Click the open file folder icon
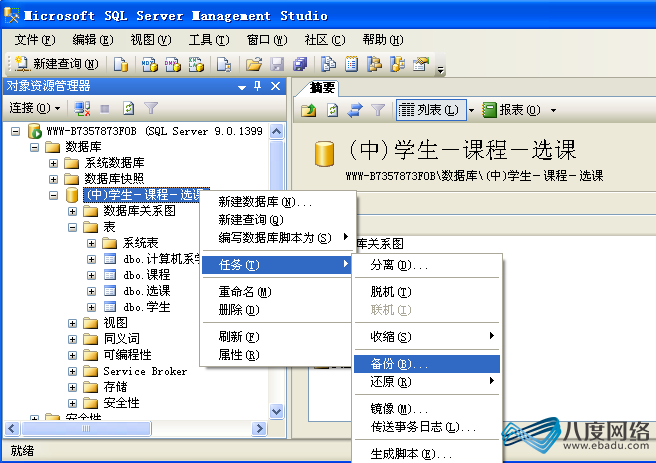 pos(254,64)
